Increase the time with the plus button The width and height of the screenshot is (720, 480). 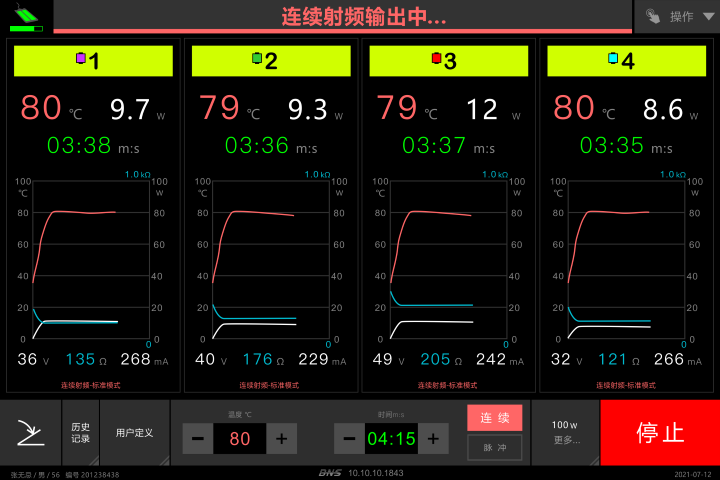433,439
